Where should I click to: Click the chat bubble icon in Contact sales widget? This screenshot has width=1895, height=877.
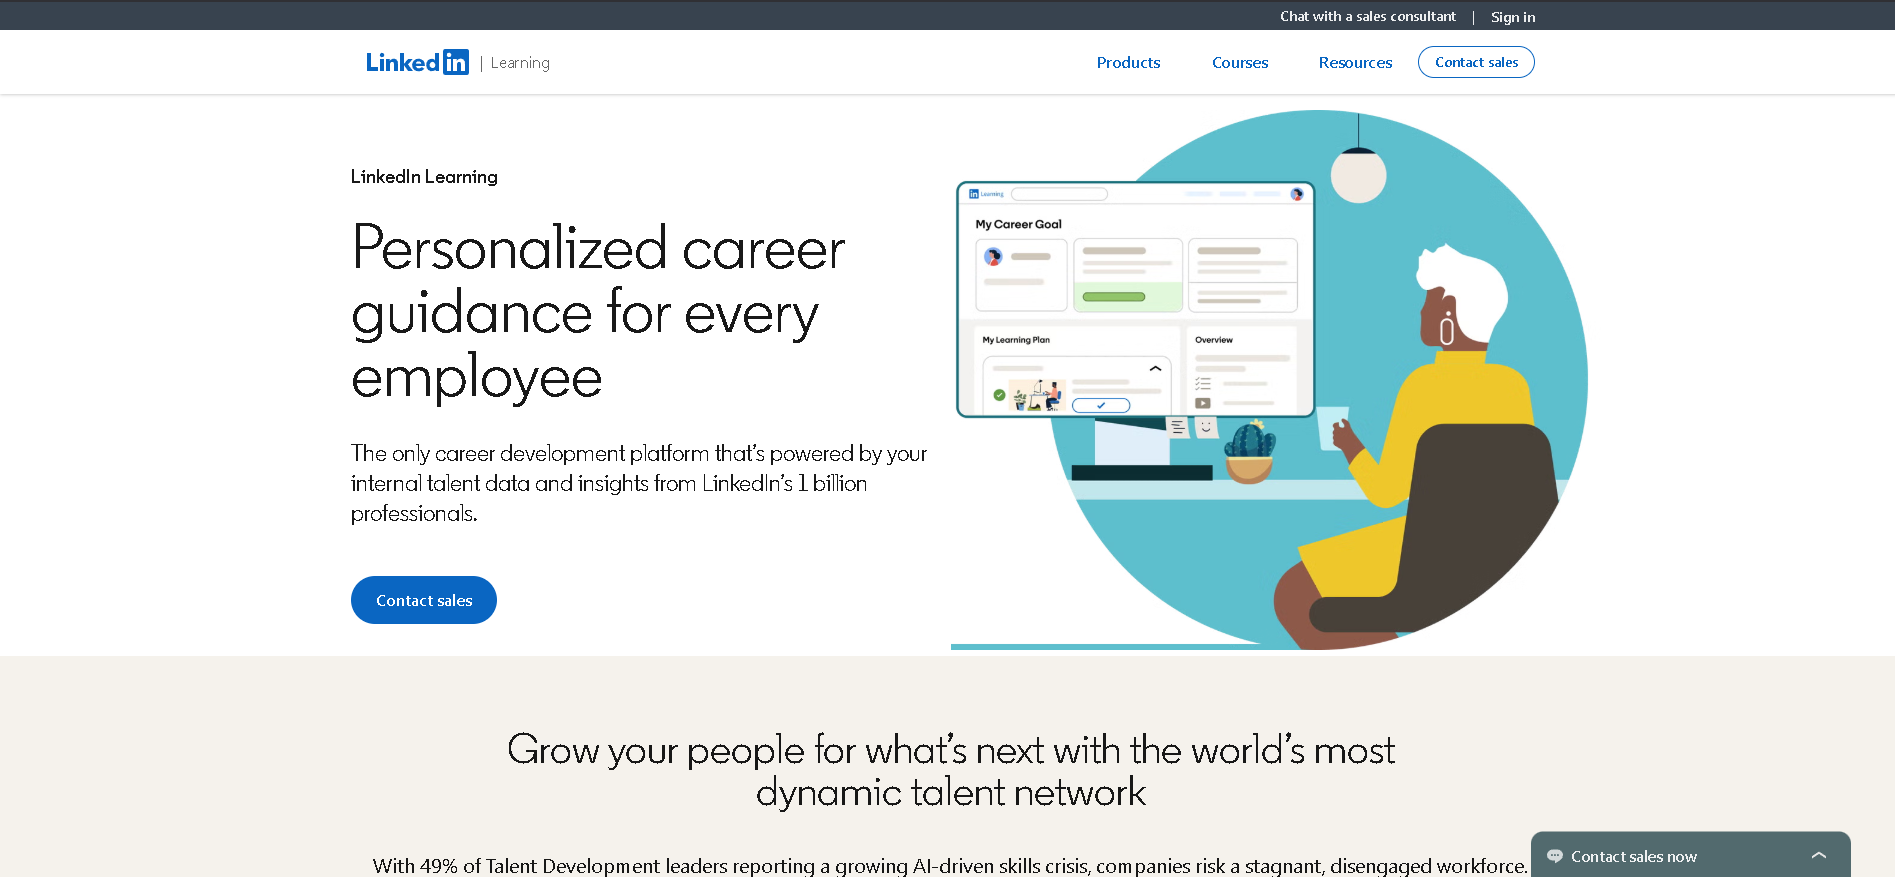coord(1554,856)
